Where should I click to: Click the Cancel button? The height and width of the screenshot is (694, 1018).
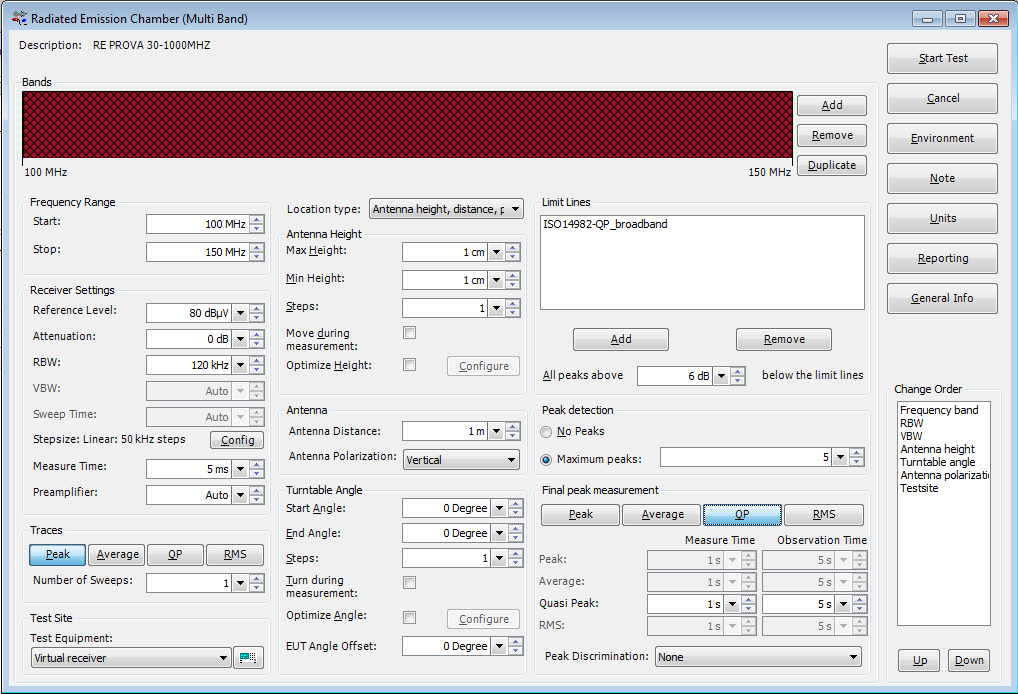pos(943,99)
